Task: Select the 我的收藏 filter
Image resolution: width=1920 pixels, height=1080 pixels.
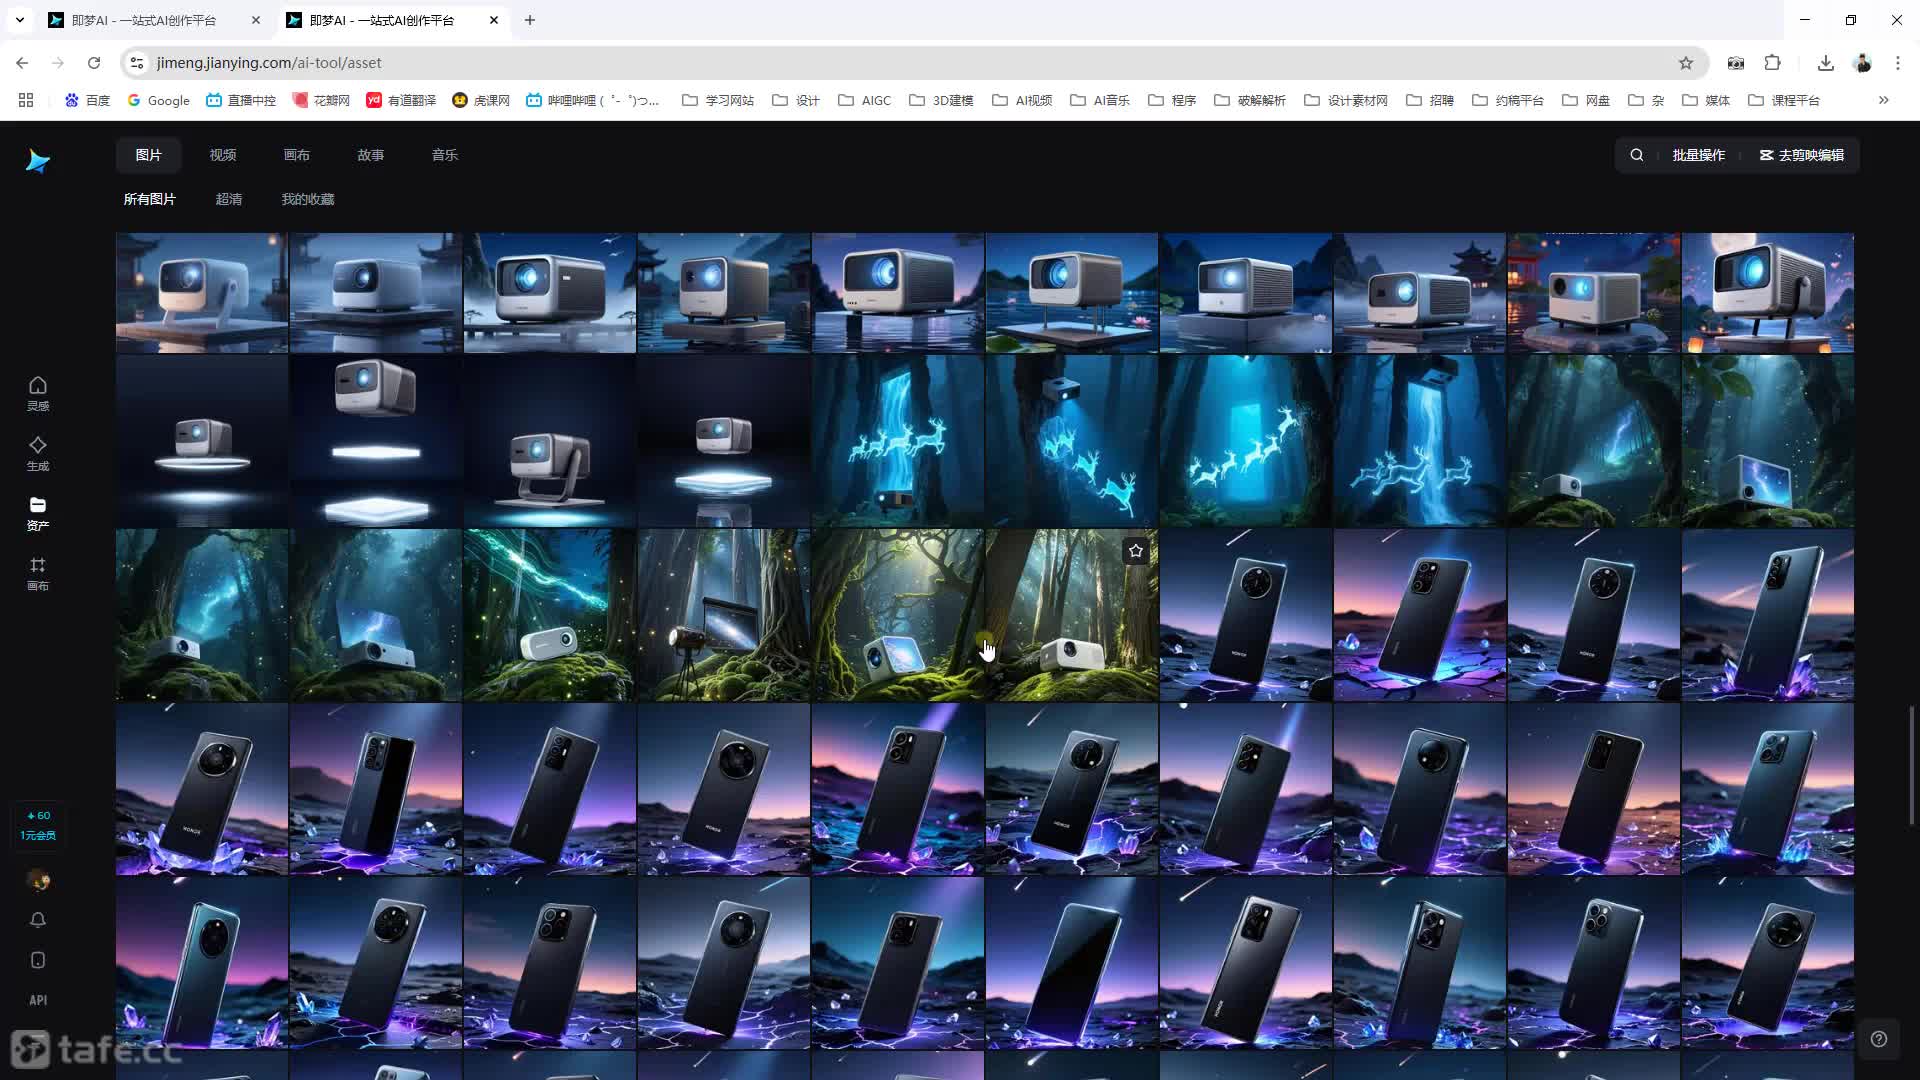Action: 308,199
